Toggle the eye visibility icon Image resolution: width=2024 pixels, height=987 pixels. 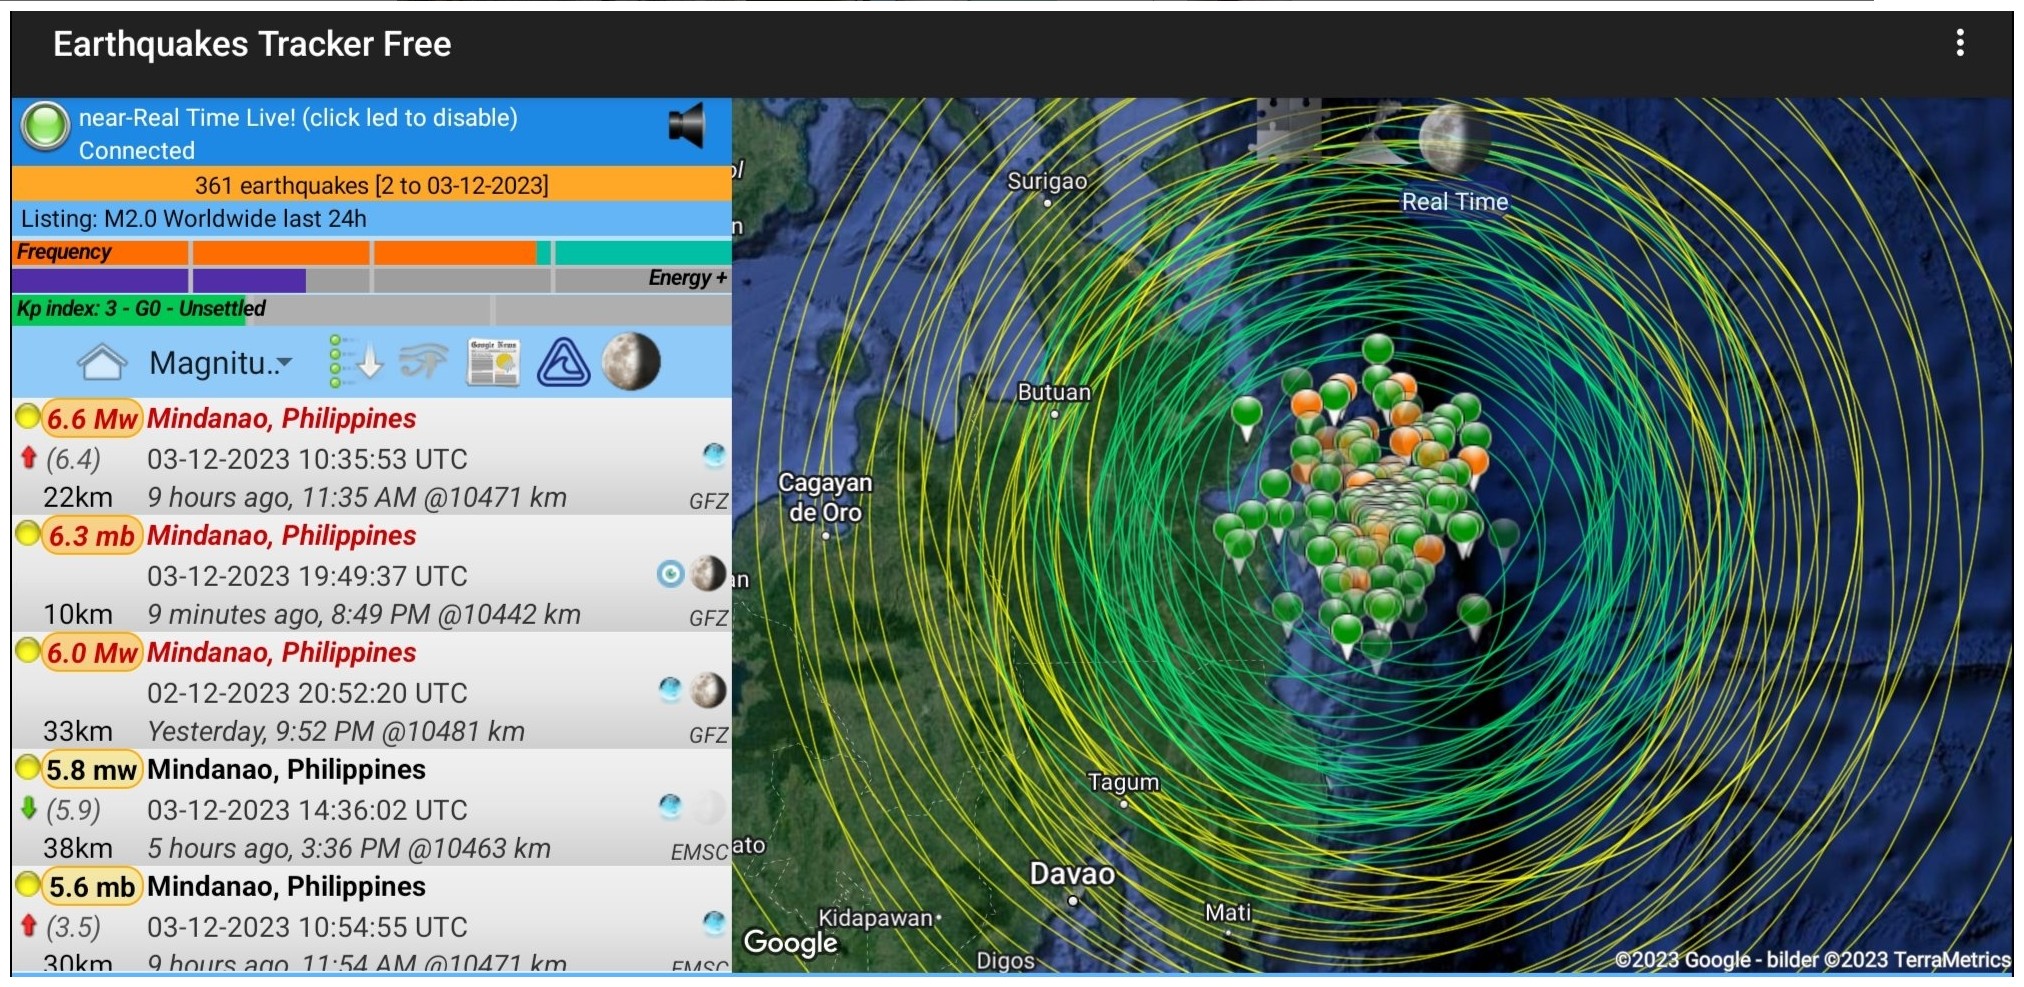coord(423,362)
